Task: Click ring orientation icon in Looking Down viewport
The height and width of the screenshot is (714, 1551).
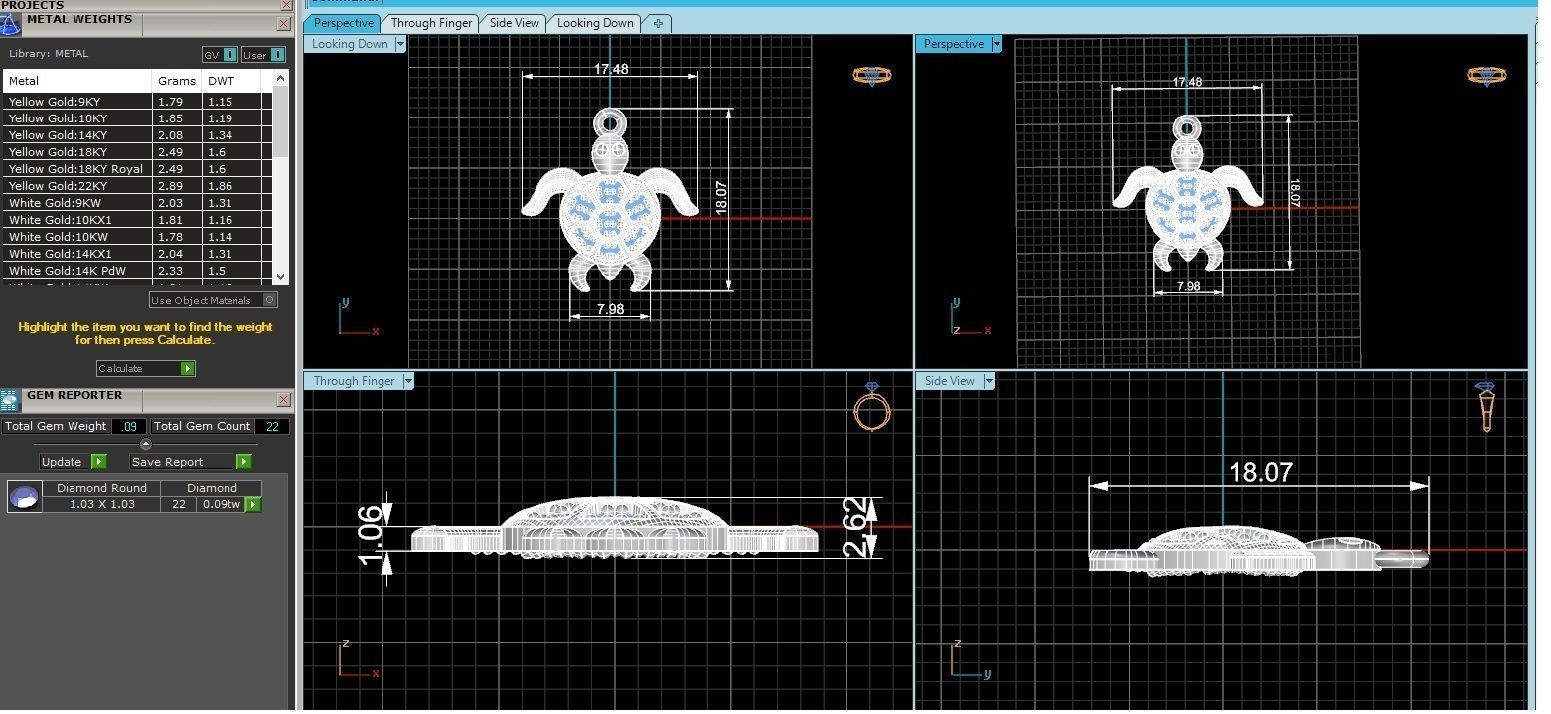Action: click(x=872, y=75)
